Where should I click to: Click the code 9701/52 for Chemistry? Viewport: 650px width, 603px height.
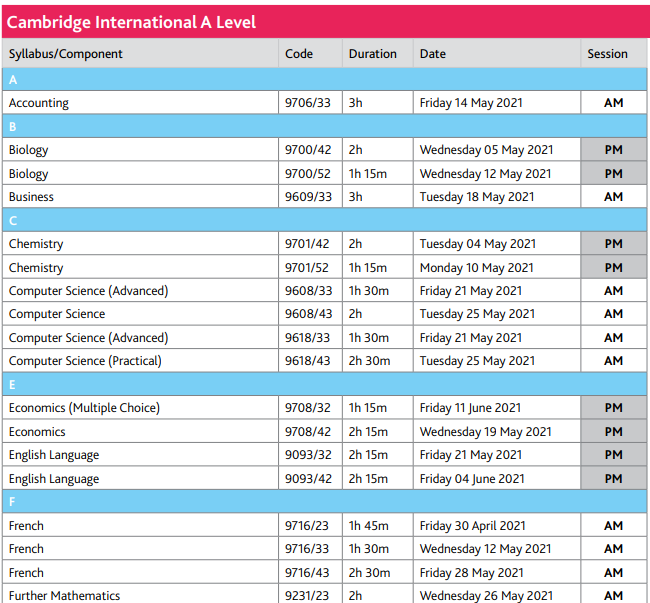(x=307, y=268)
